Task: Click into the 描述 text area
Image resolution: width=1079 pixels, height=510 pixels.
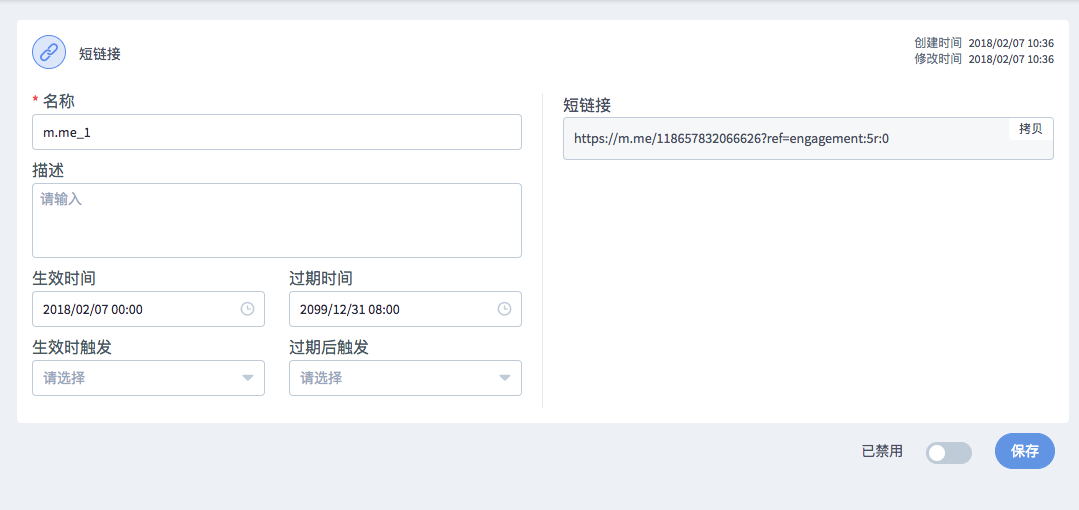Action: pos(277,220)
